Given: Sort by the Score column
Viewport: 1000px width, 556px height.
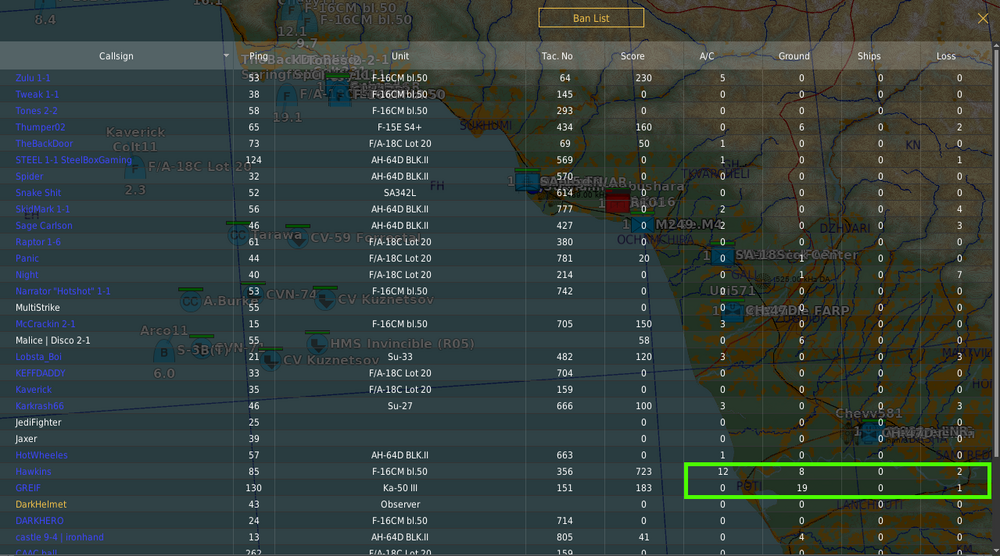Looking at the screenshot, I should [632, 56].
